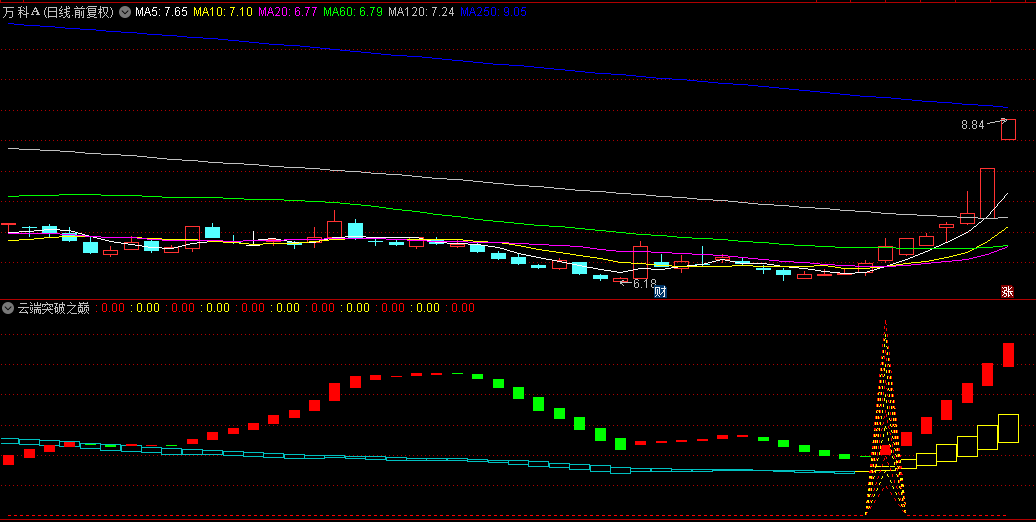Open the dropdown arrow beside 万科A title
The width and height of the screenshot is (1036, 522).
[x=124, y=12]
